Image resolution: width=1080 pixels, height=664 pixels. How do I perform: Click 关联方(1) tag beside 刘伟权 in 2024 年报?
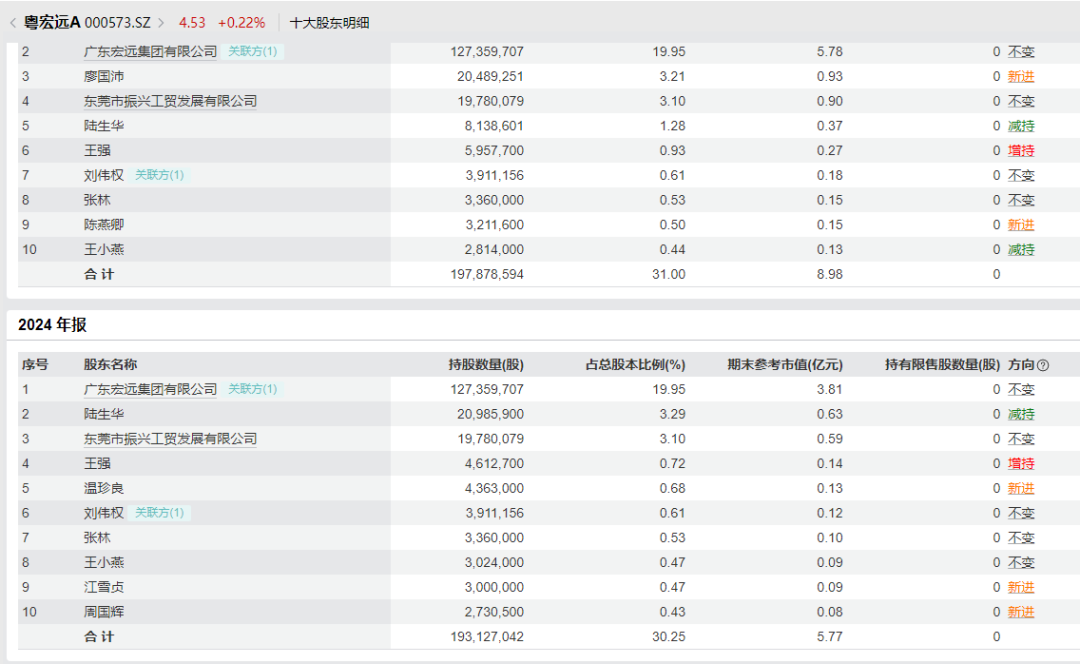point(159,513)
